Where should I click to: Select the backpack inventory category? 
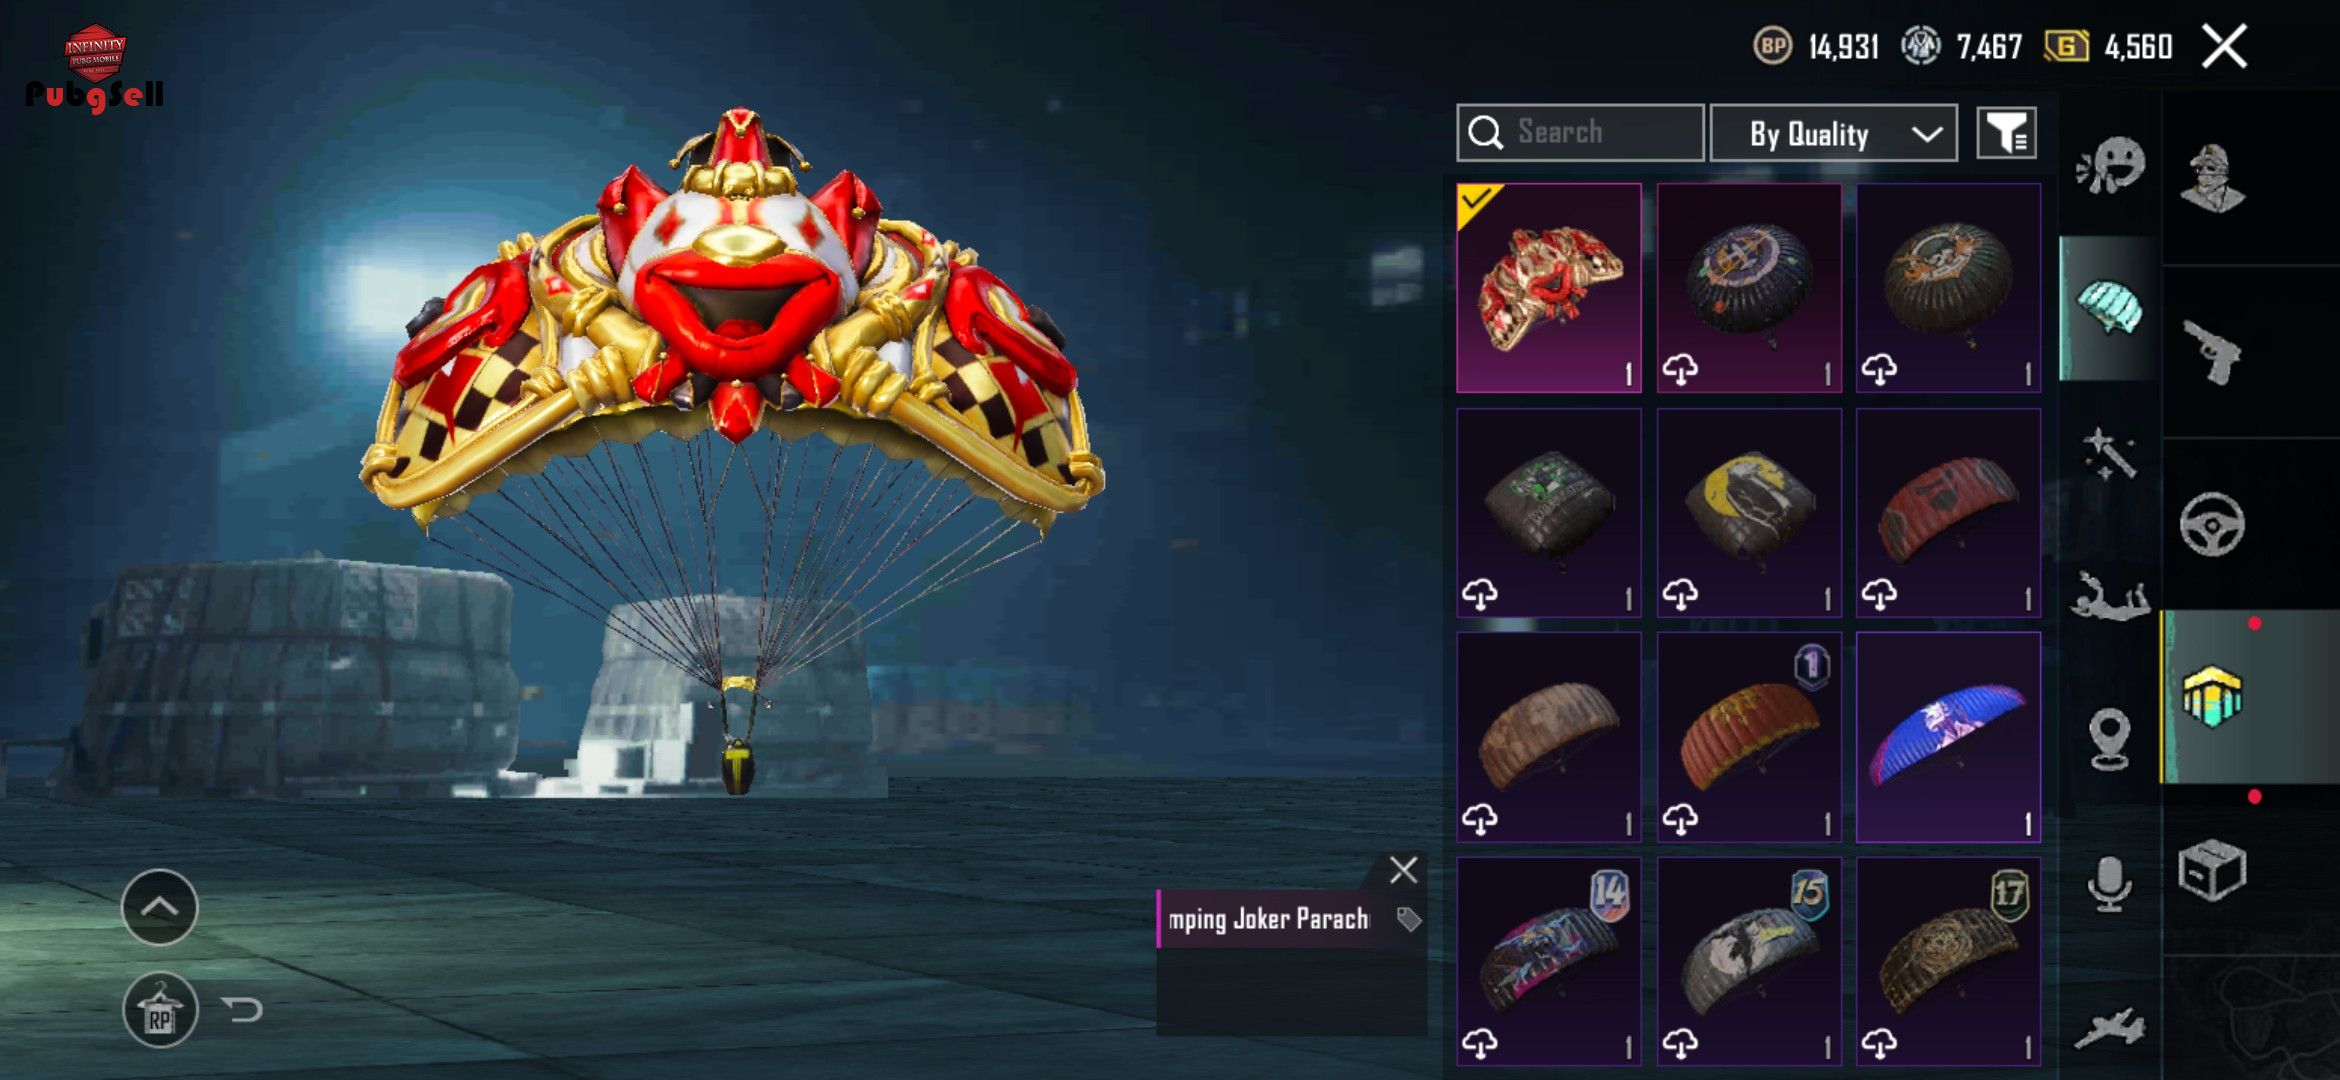click(x=2212, y=696)
